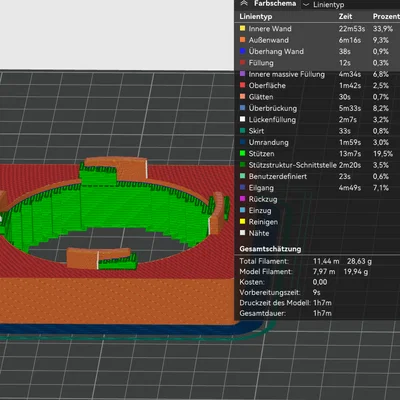Collapse the Farbschema panel double-chevron
This screenshot has width=400, height=400.
(244, 3)
